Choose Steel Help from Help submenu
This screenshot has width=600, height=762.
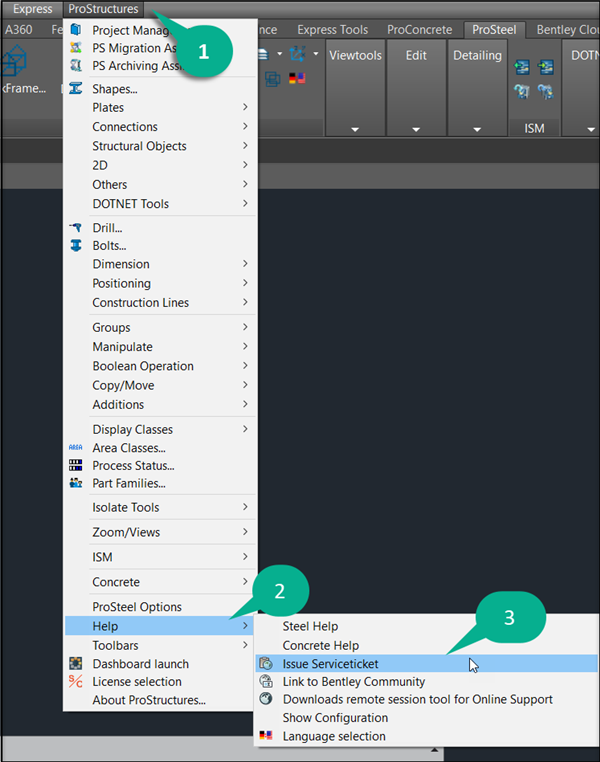[427, 626]
